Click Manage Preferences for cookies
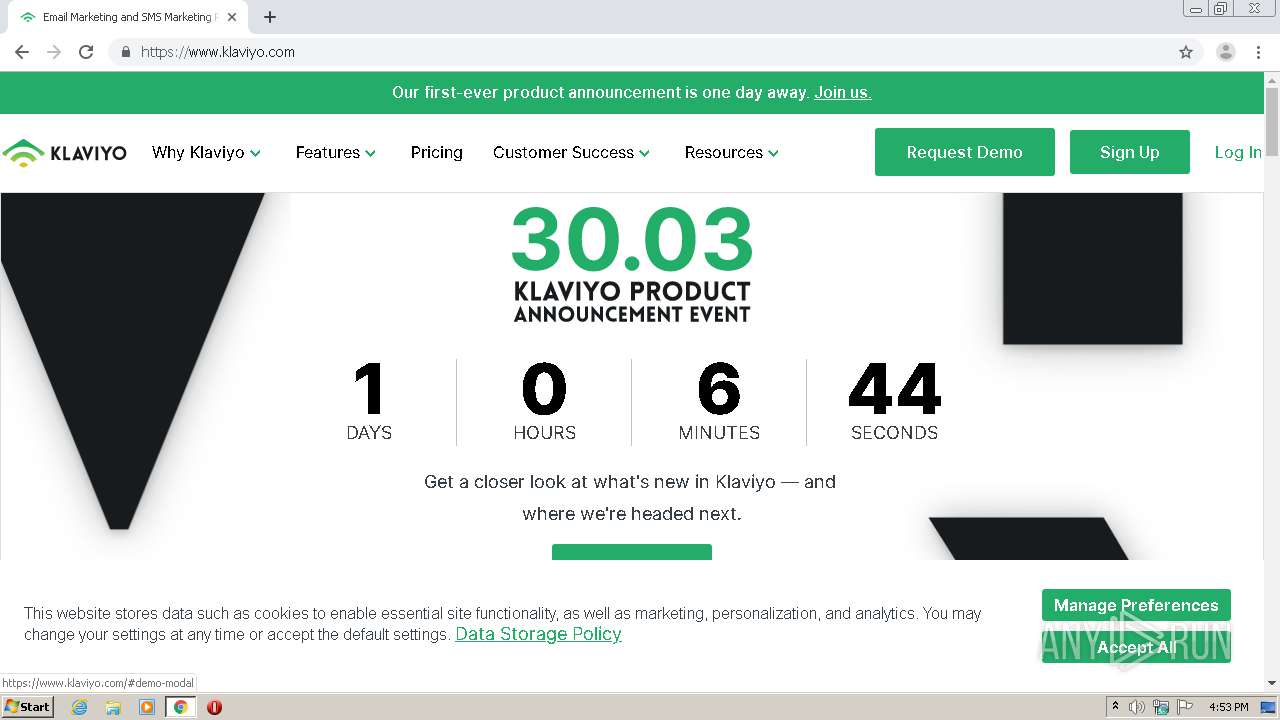Viewport: 1280px width, 720px height. (x=1136, y=605)
